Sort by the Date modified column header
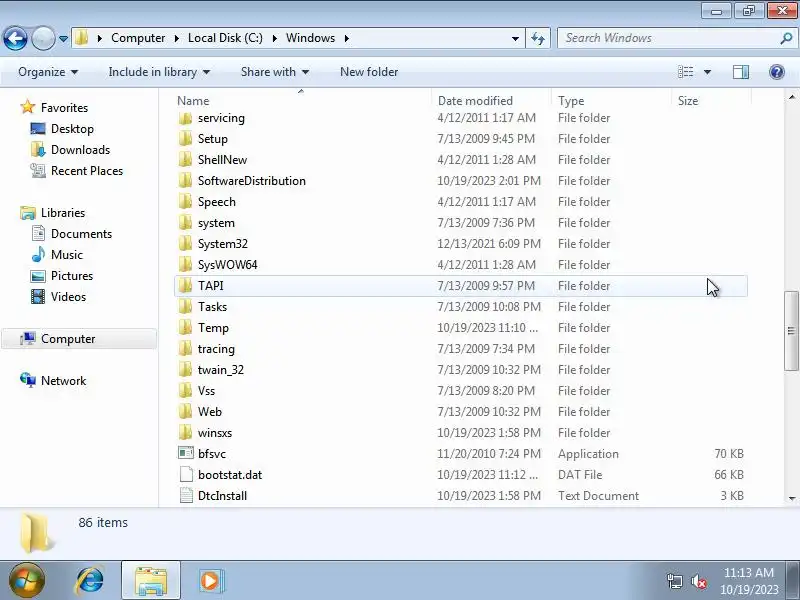This screenshot has height=600, width=800. pos(475,101)
